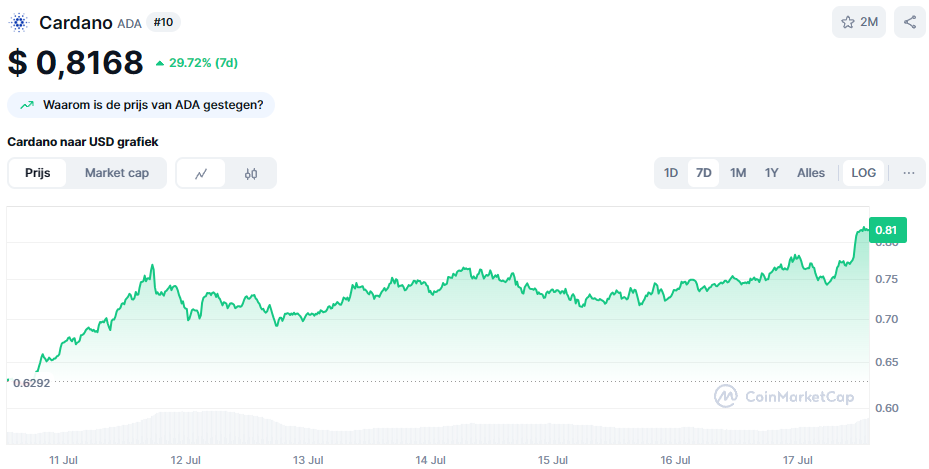Screen dimensions: 929x469
Task: Click the 12 Jul date label
Action: coord(185,460)
